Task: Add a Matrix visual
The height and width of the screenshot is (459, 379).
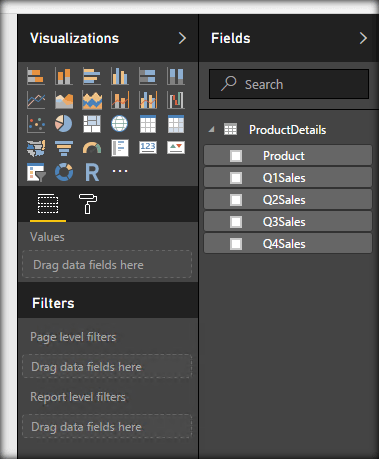Action: click(176, 124)
